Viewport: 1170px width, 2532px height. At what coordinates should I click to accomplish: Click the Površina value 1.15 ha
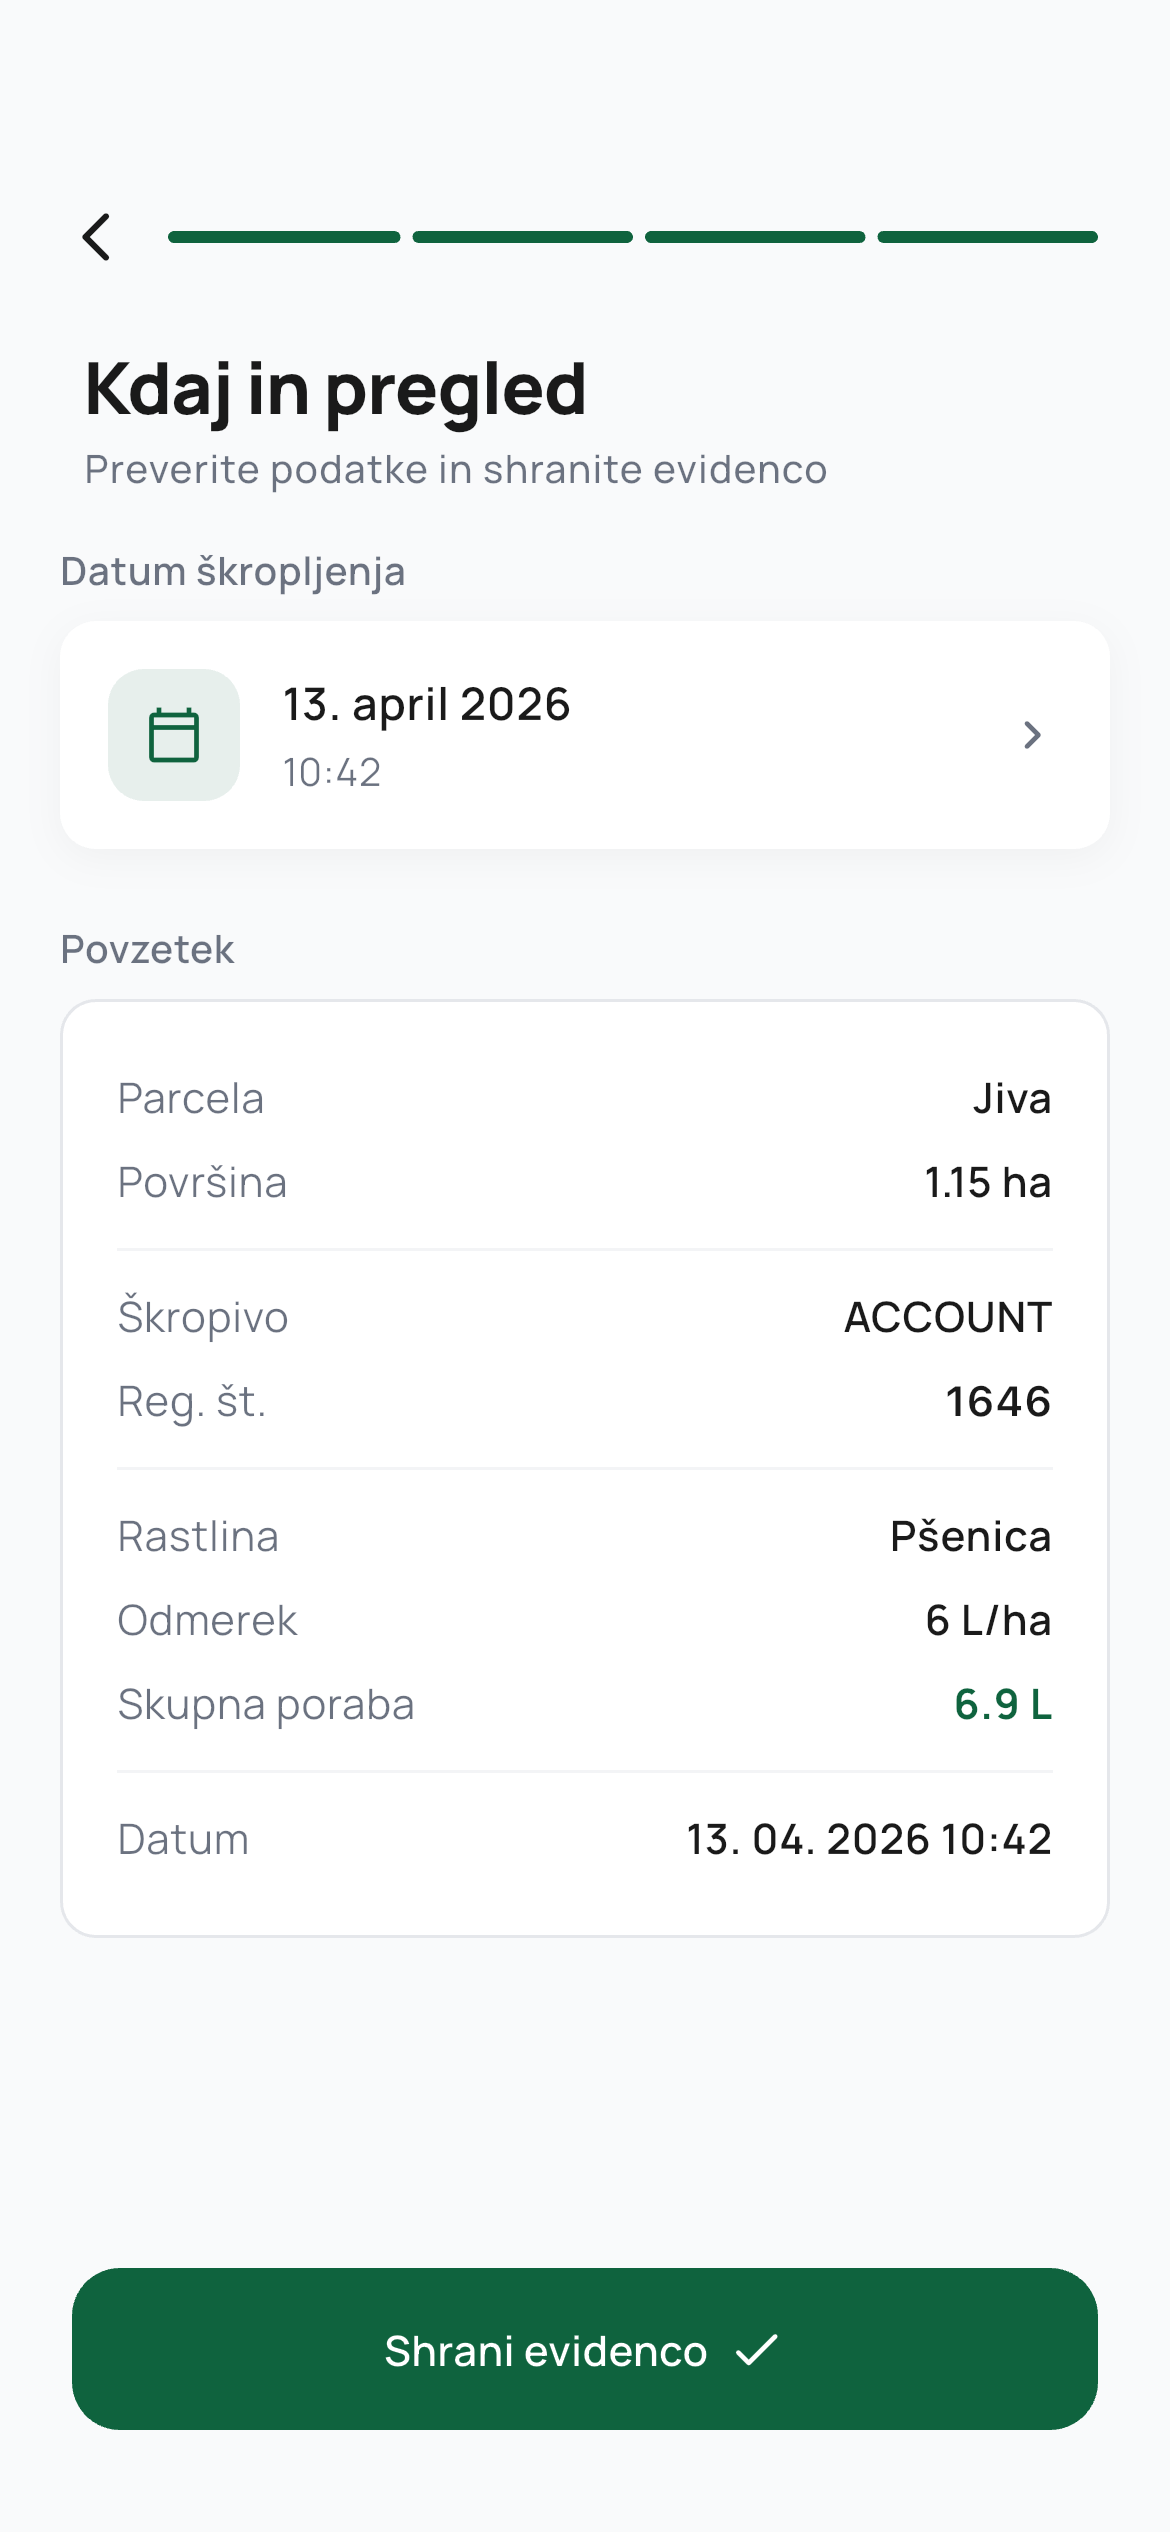click(x=987, y=1183)
